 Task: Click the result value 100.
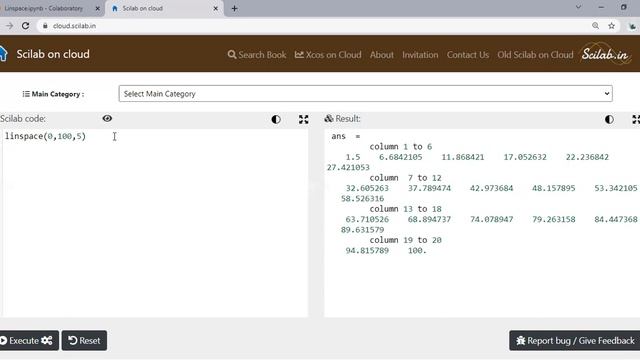click(417, 251)
